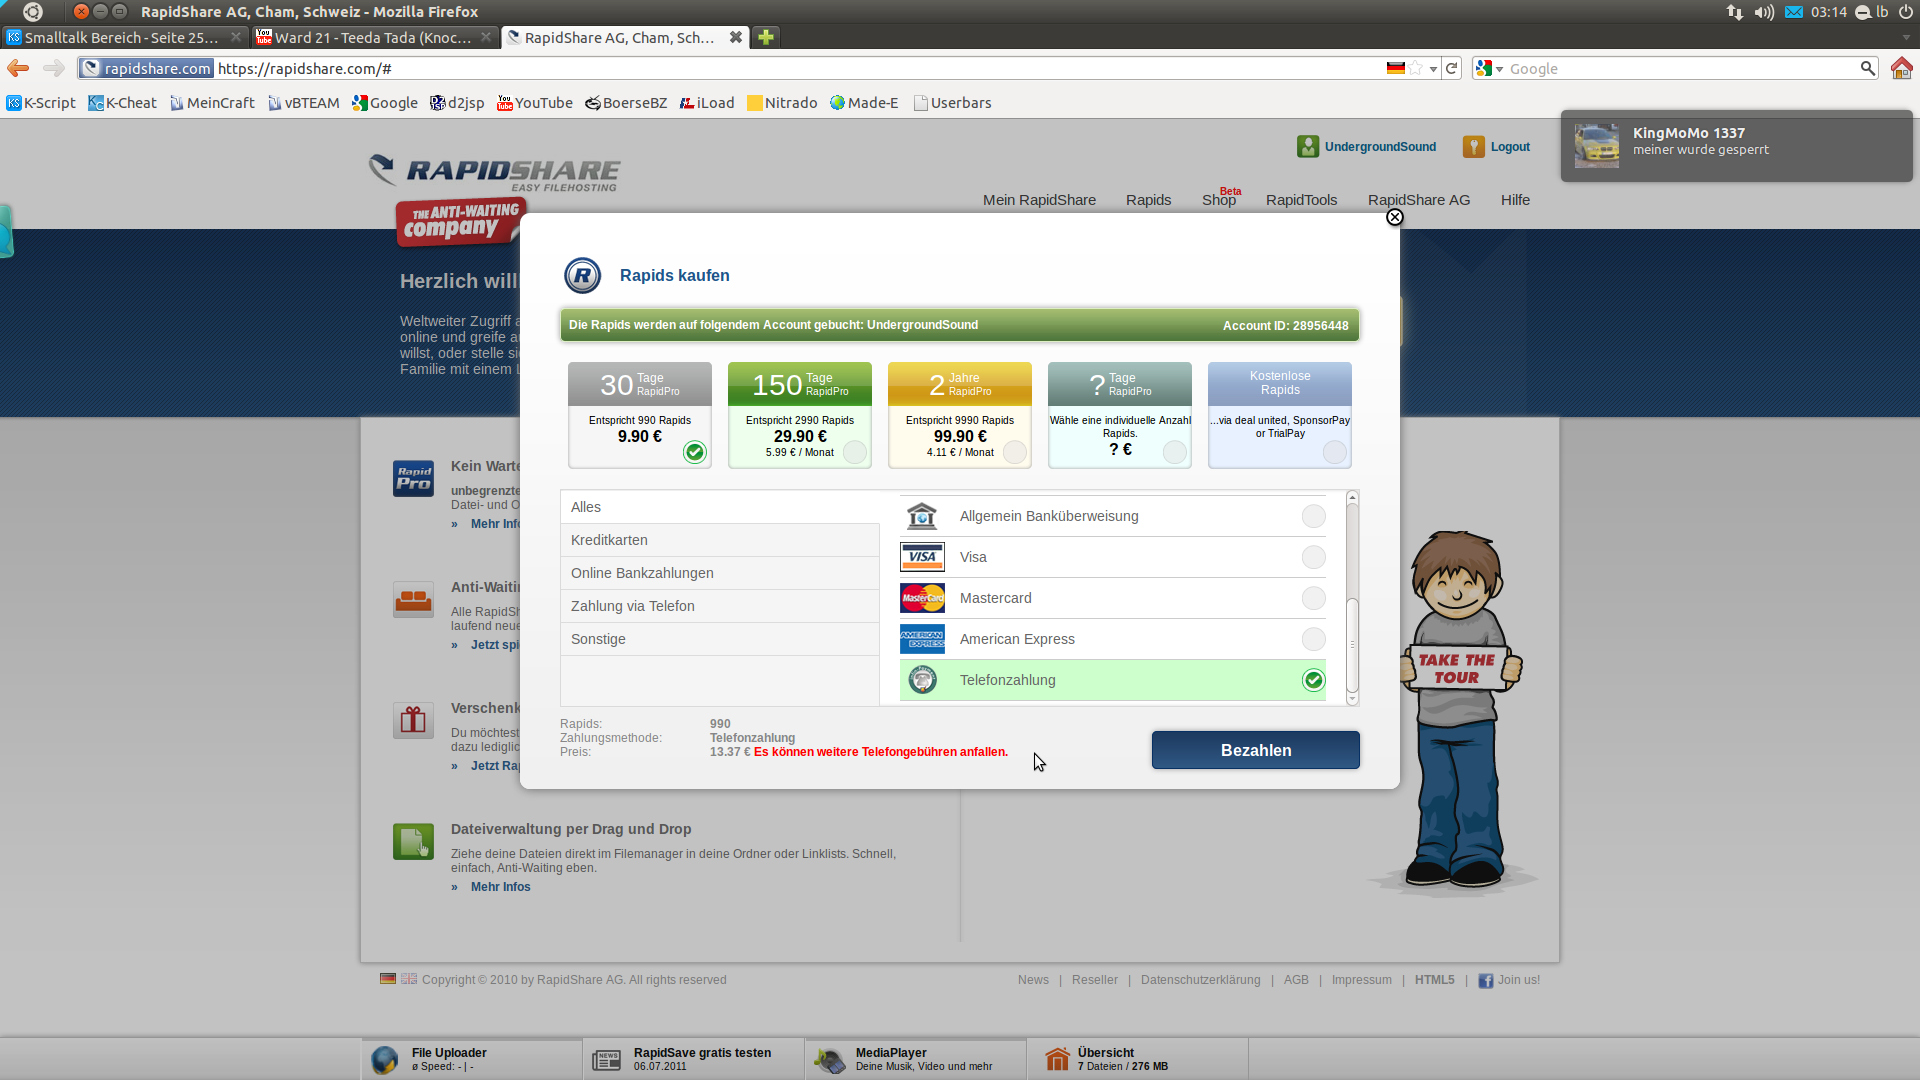Filter by Online Bankzahlungen
The width and height of the screenshot is (1920, 1080).
720,573
